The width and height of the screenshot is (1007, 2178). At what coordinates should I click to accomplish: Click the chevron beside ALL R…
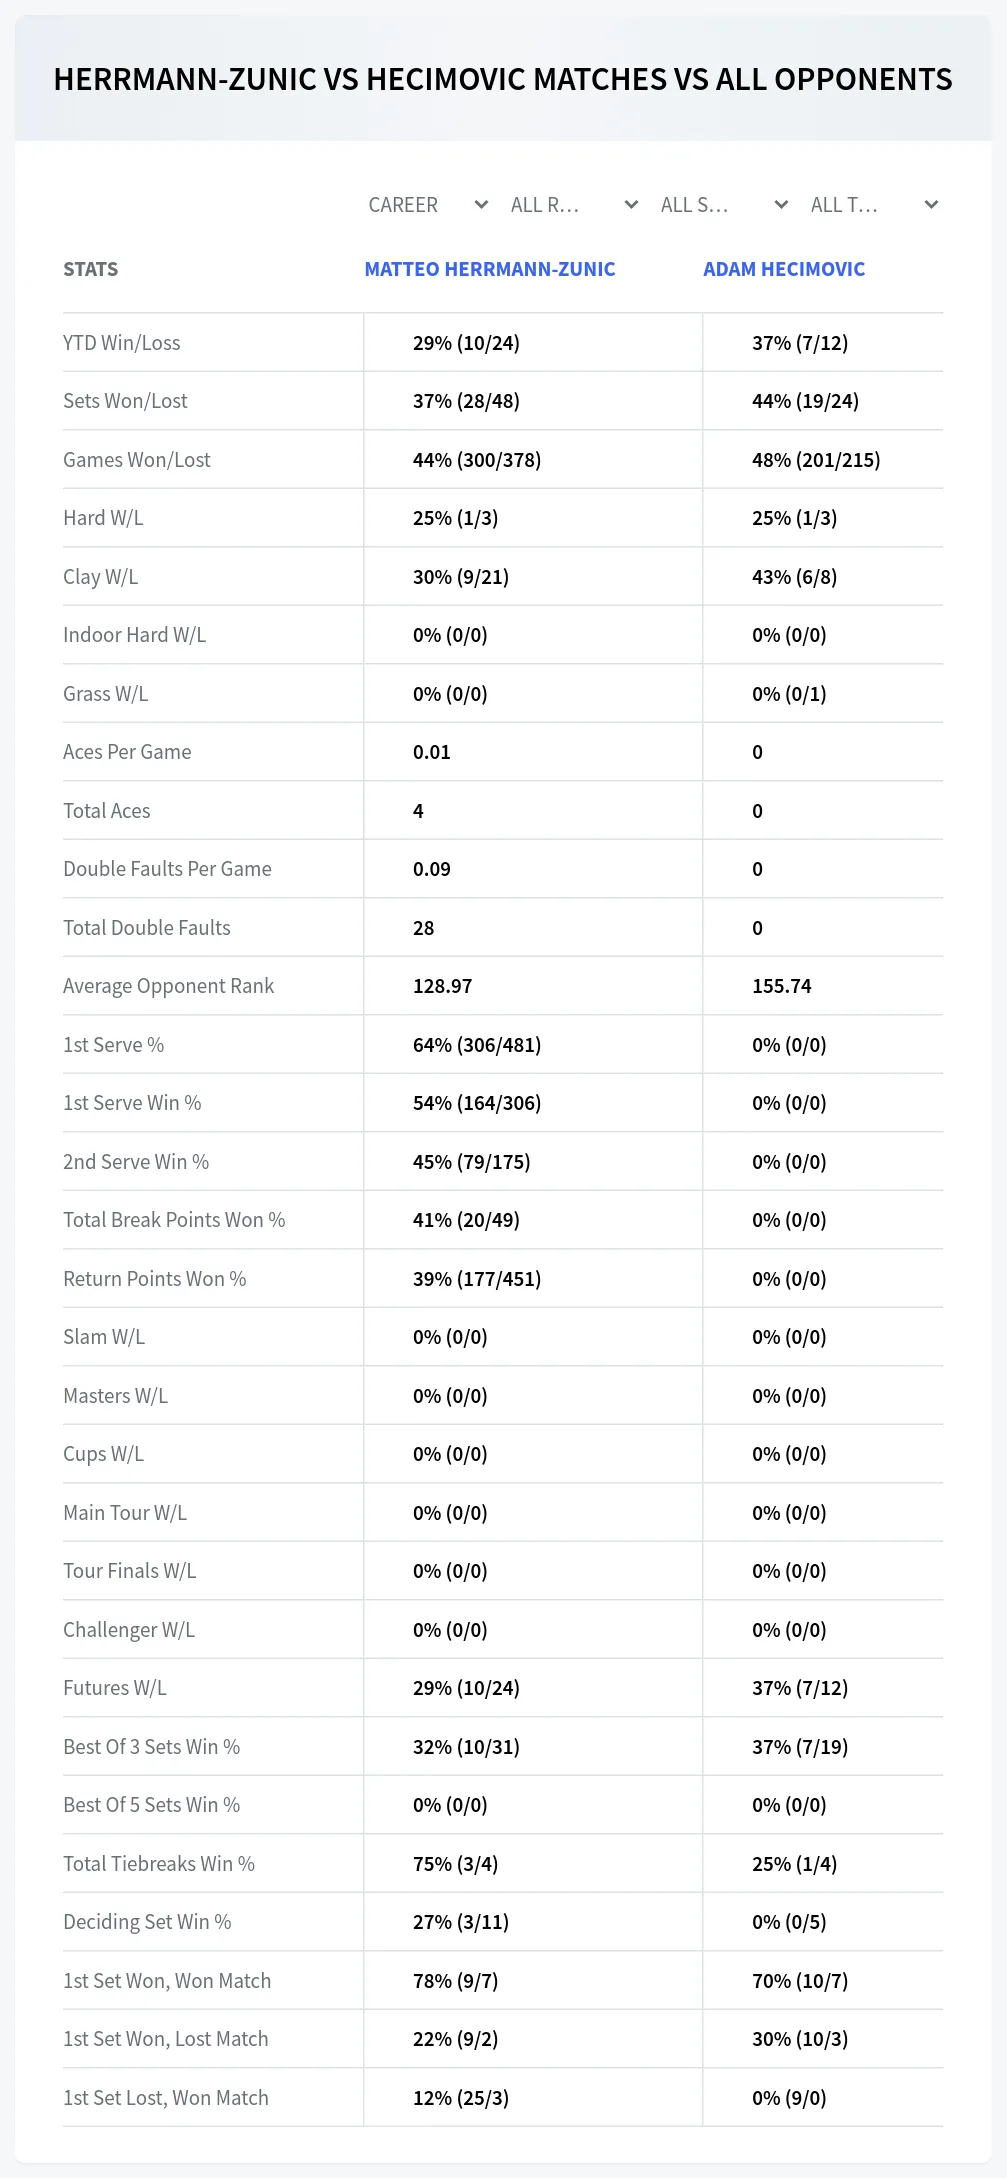point(631,205)
